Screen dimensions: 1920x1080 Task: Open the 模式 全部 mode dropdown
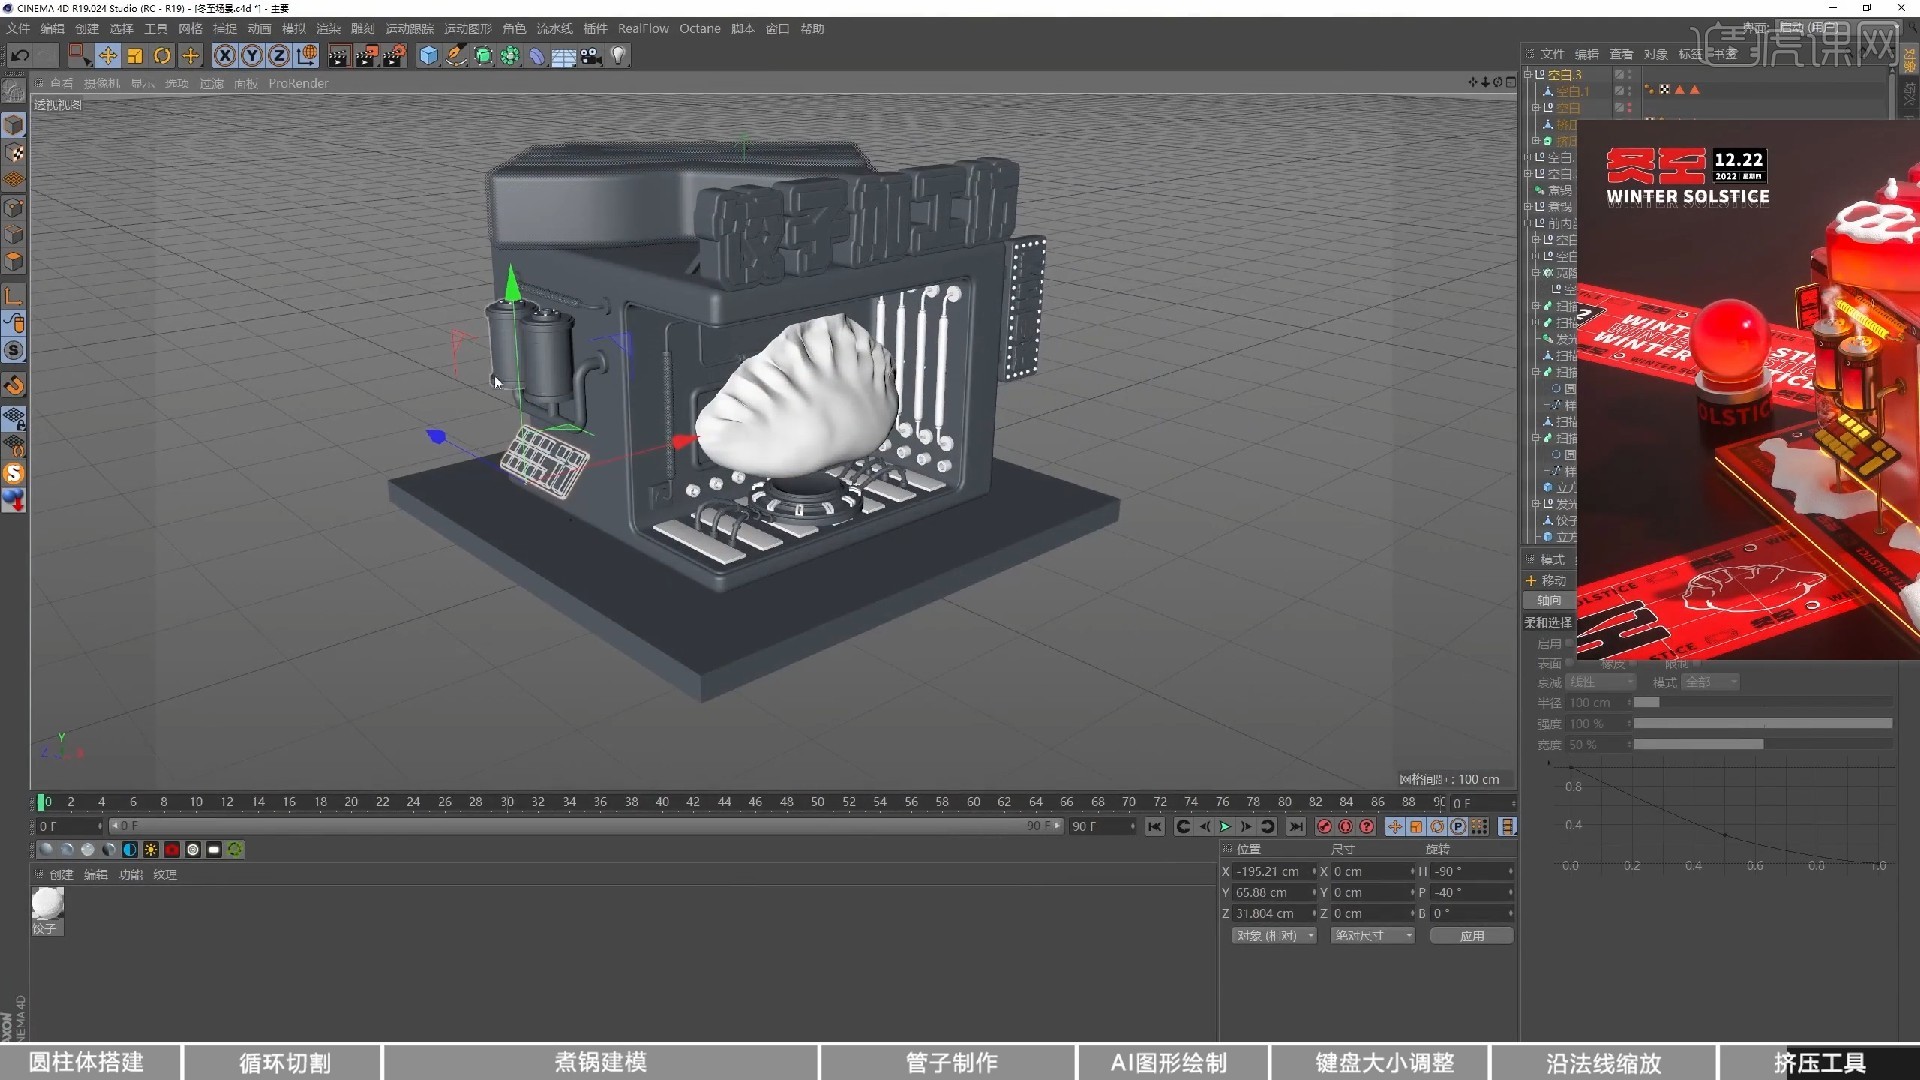point(1711,682)
